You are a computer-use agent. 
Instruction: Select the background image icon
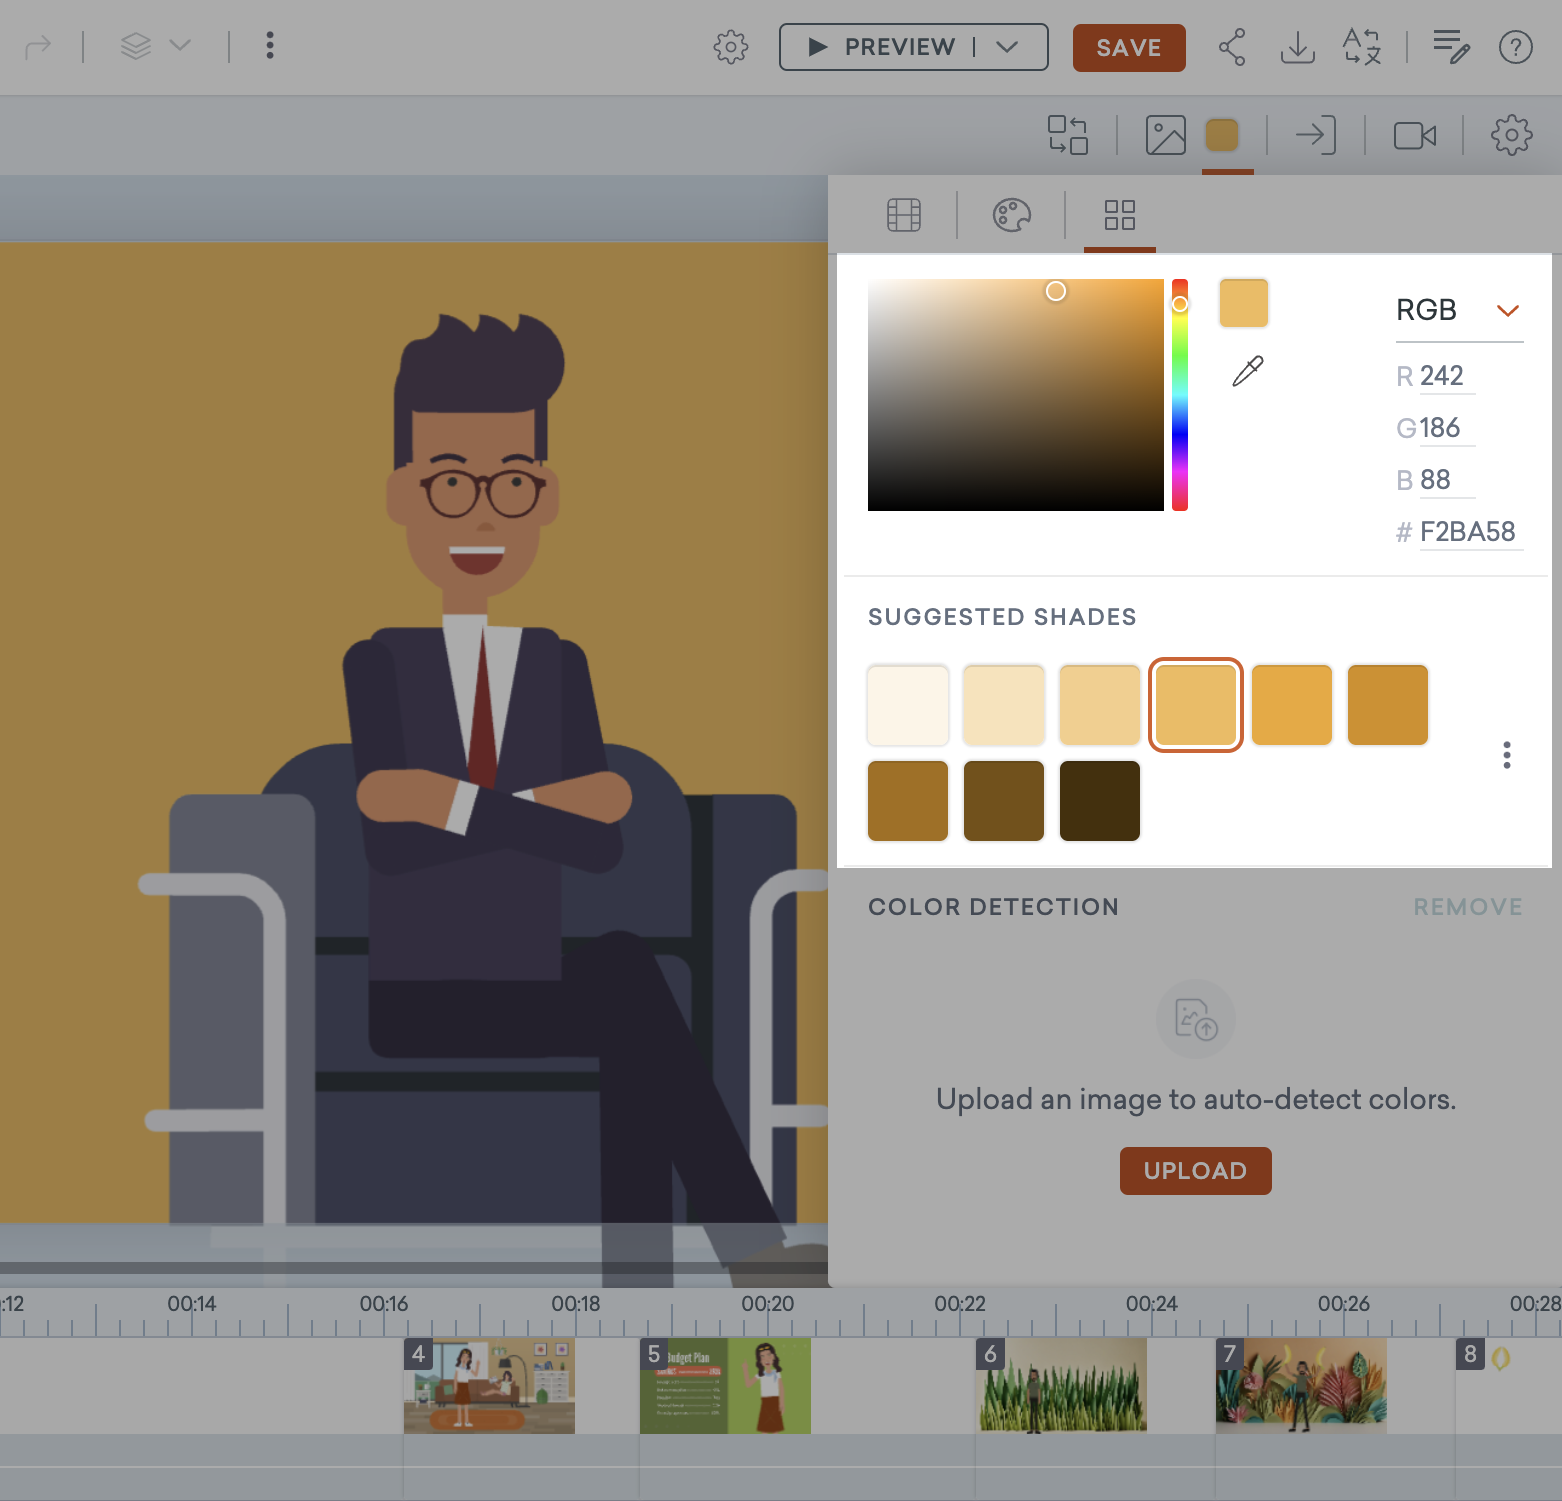(1165, 135)
